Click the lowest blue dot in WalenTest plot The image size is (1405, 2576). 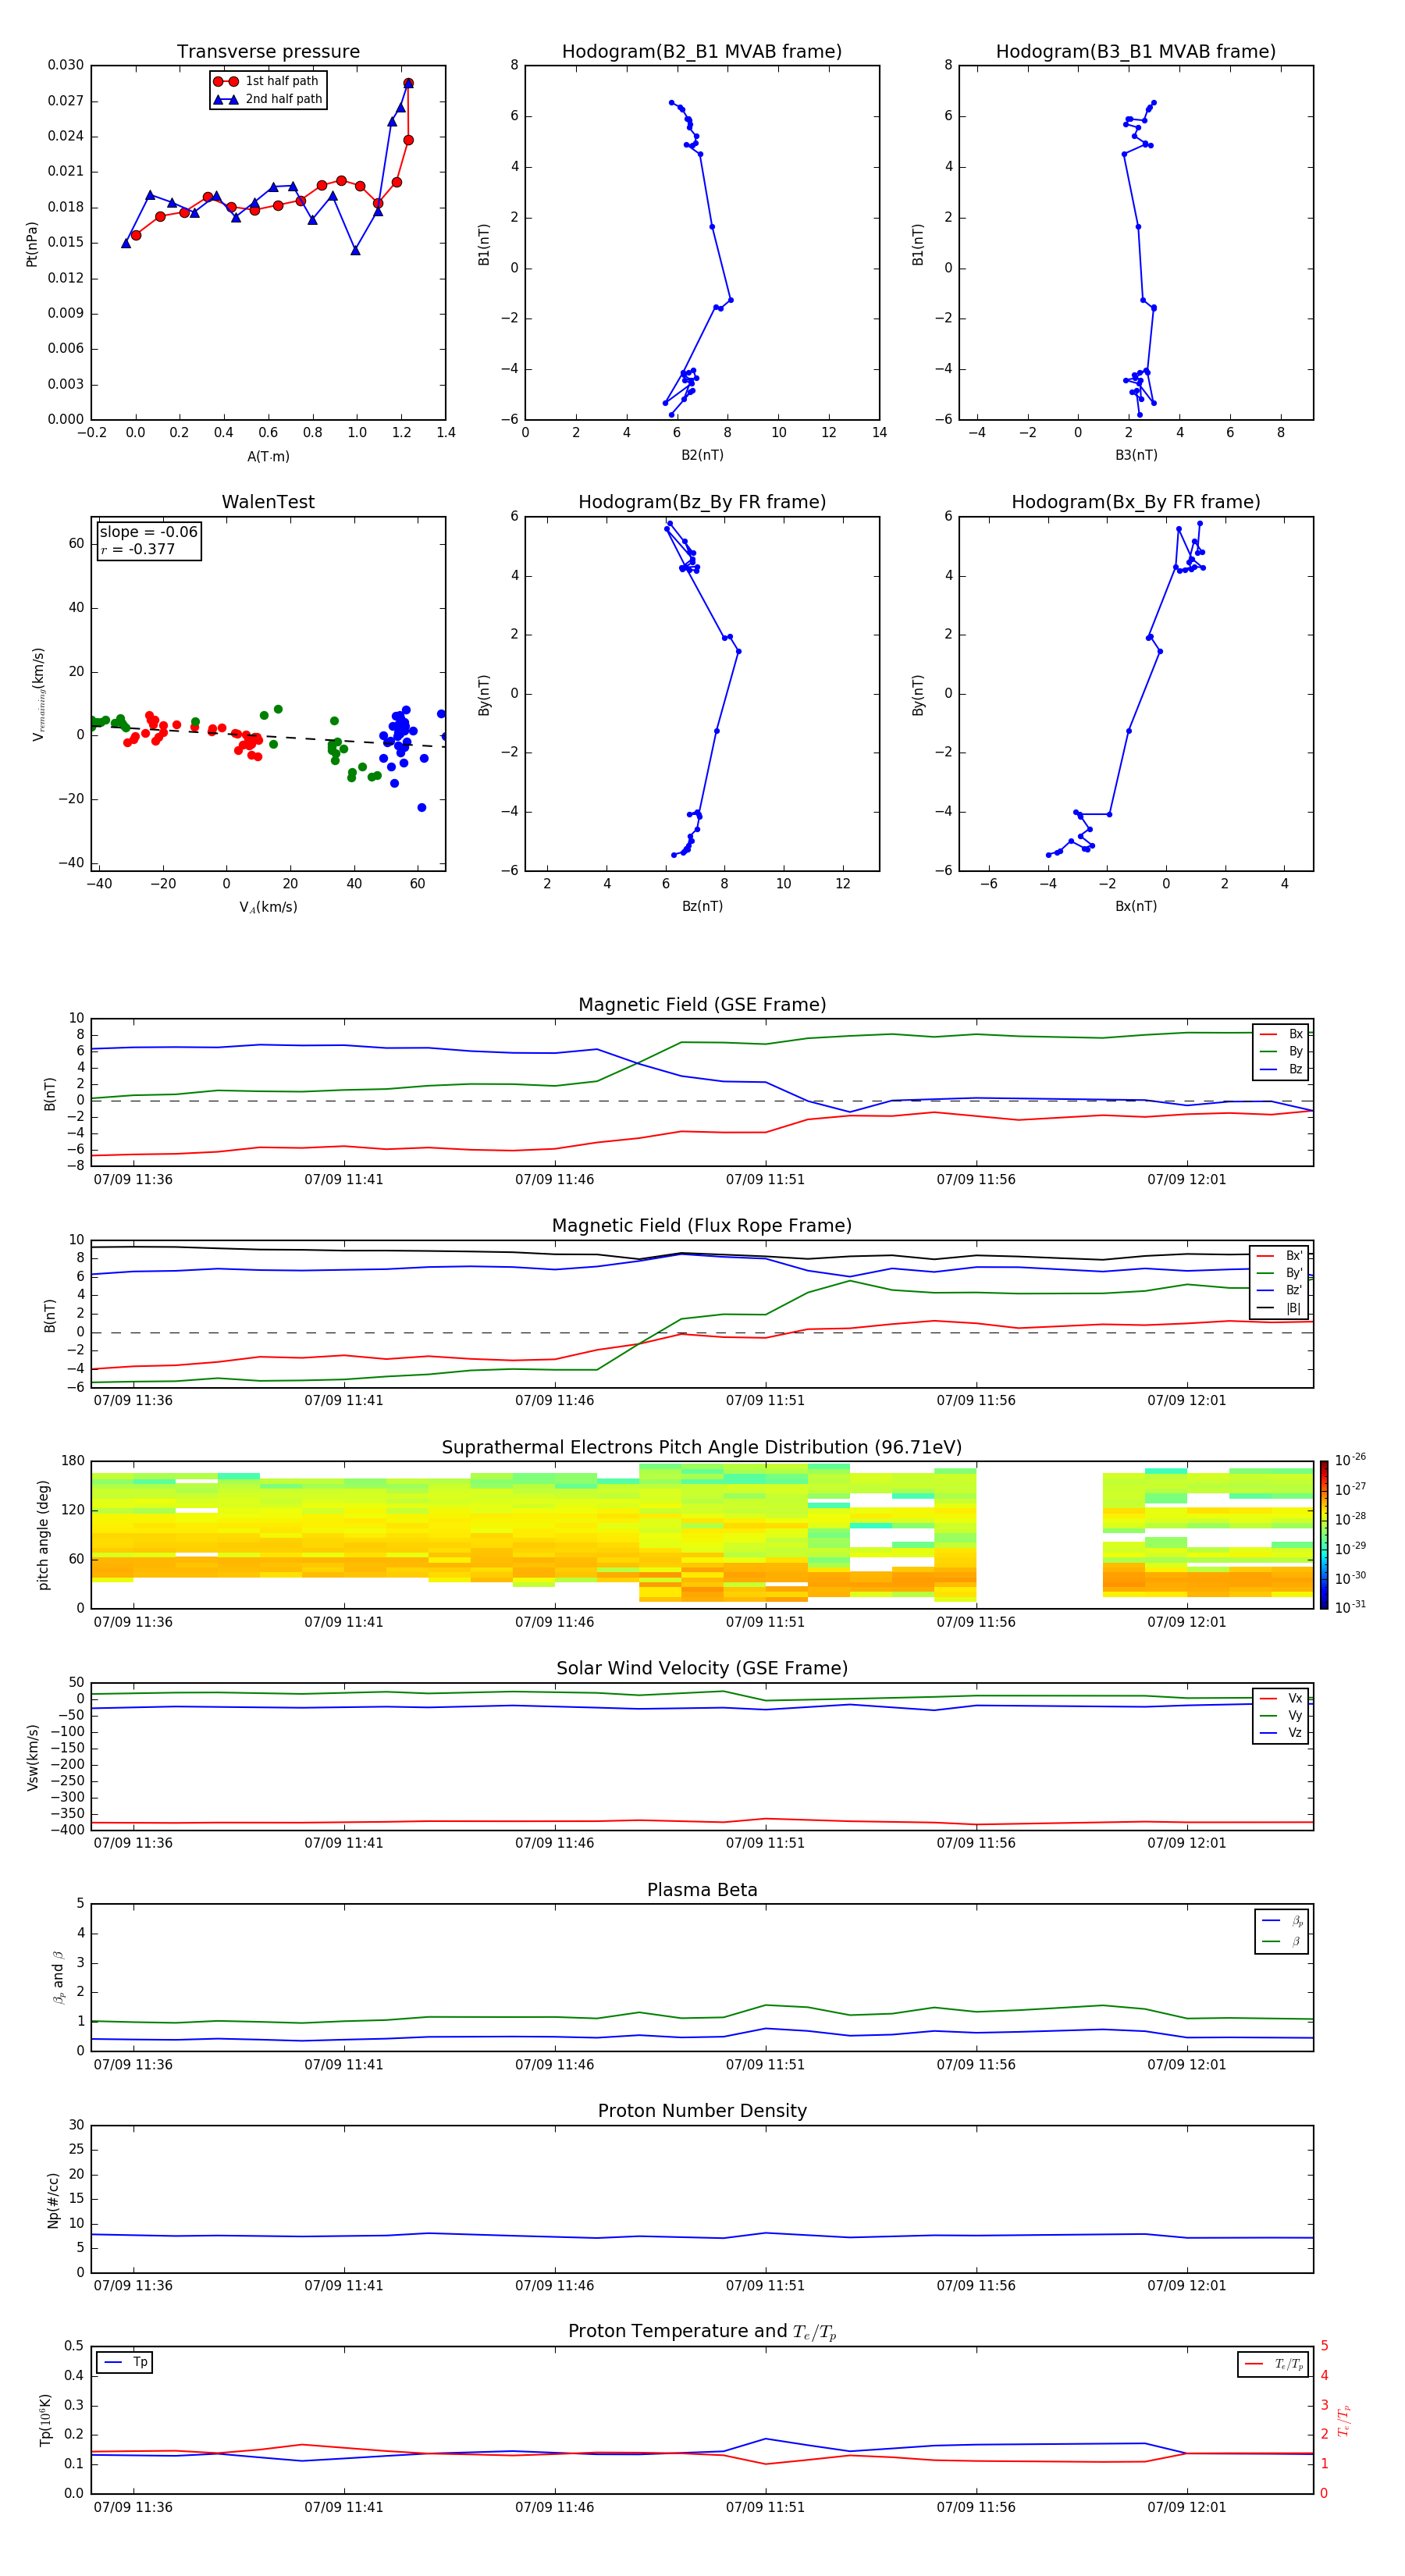click(421, 807)
